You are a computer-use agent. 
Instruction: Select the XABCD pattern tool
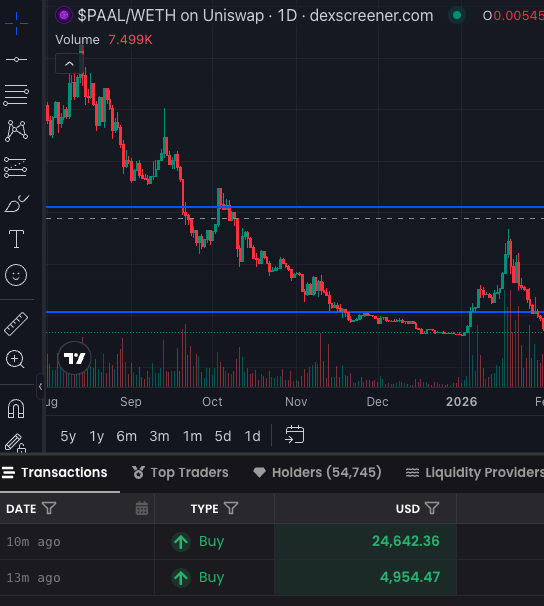point(16,131)
